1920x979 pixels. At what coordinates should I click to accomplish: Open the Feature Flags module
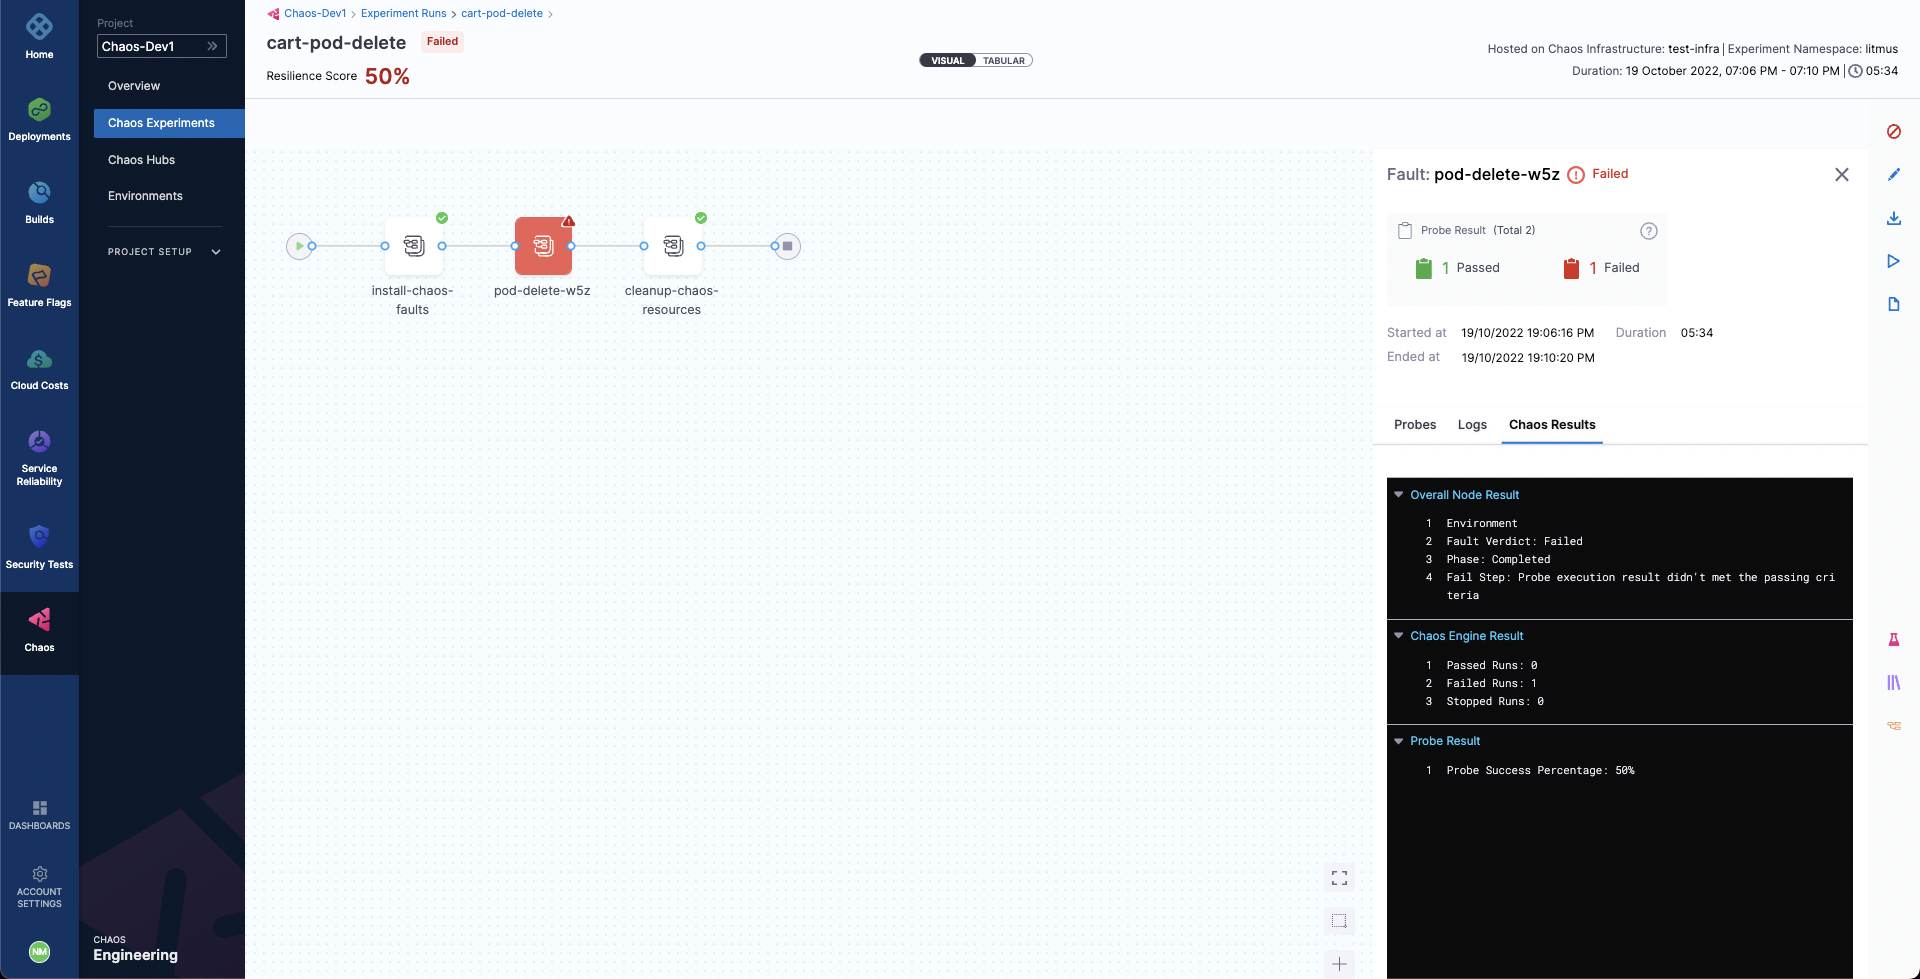click(x=39, y=285)
